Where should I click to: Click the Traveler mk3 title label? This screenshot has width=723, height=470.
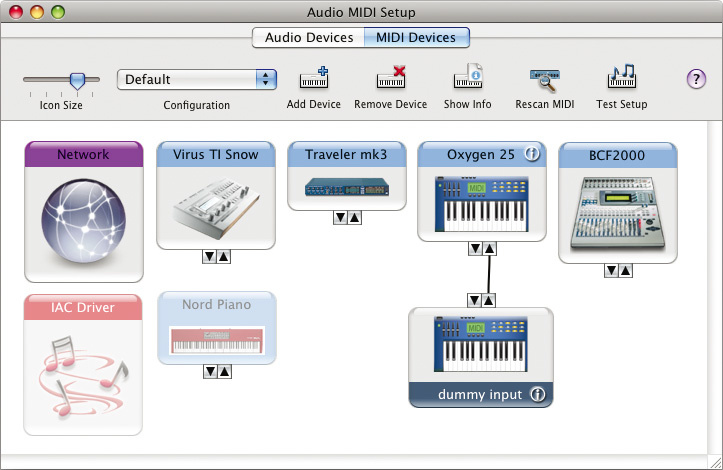346,155
